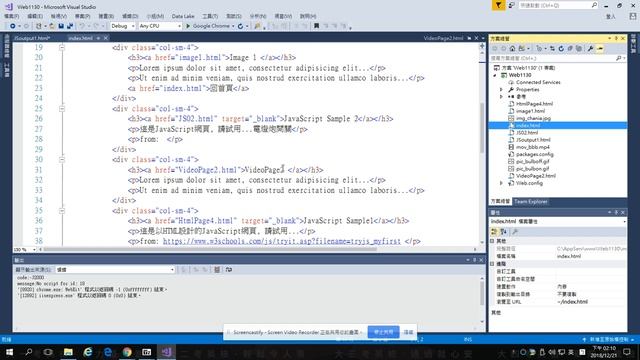Image resolution: width=640 pixels, height=360 pixels.
Task: Switch to the Team Explorer tab
Action: pos(530,202)
